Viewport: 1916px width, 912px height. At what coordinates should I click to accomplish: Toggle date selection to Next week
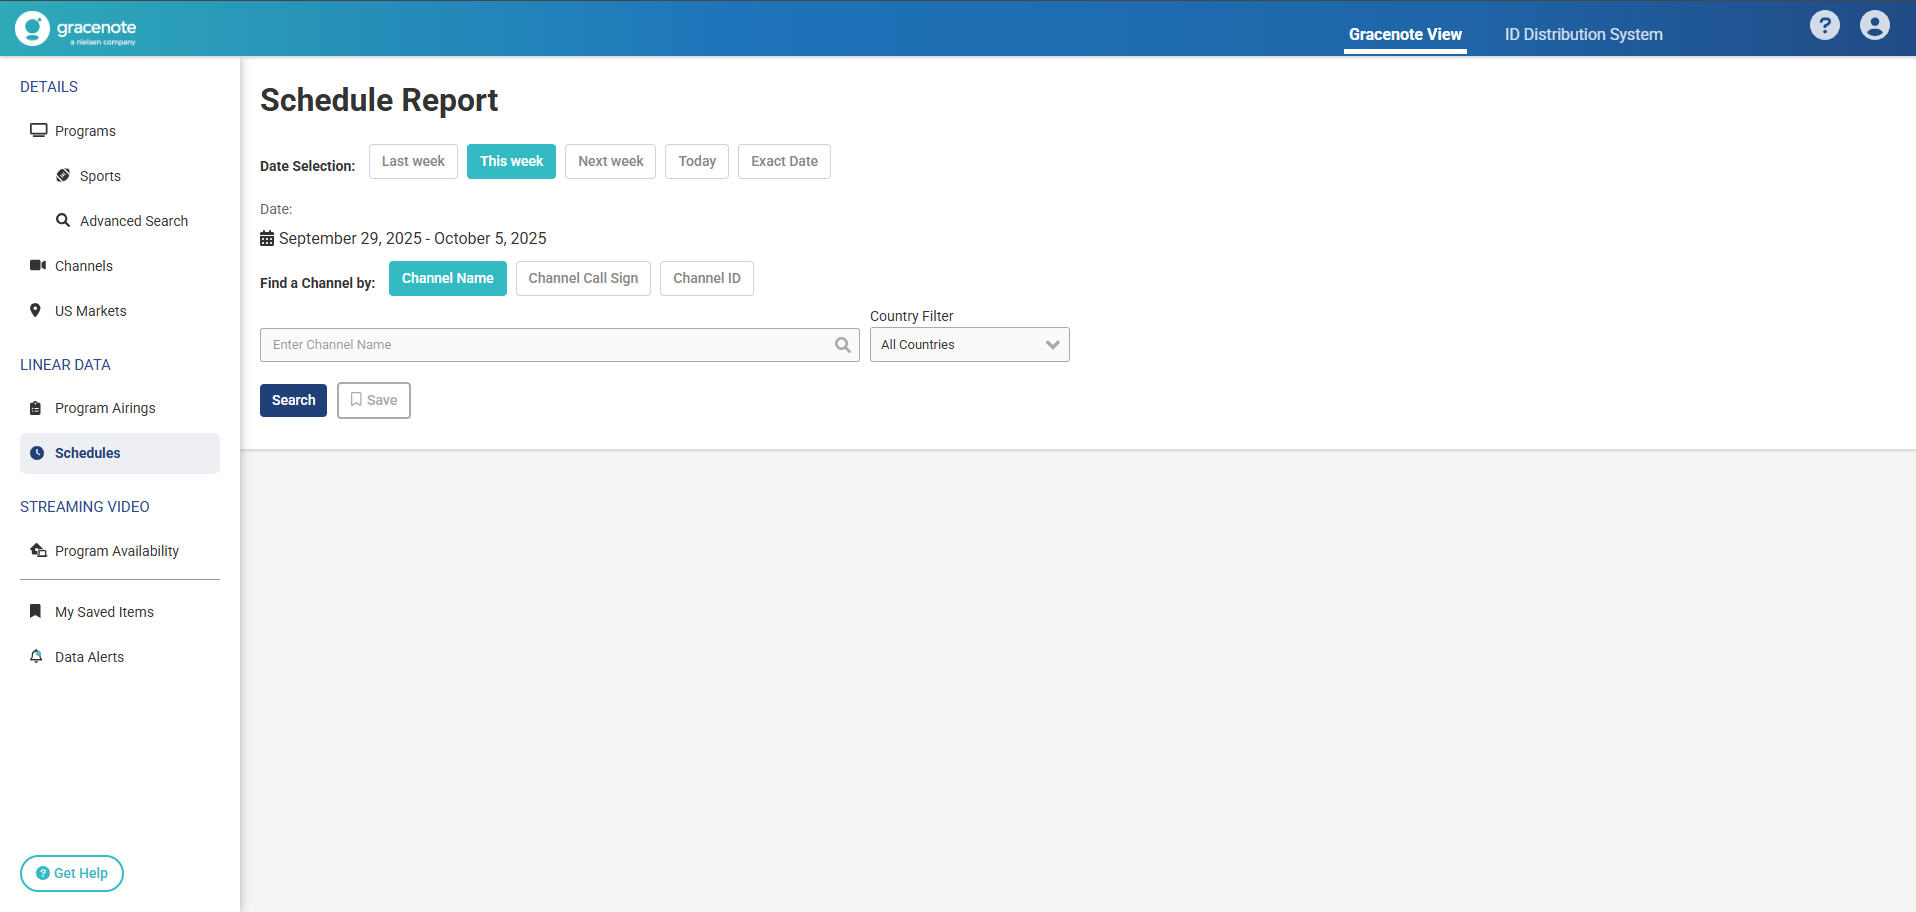[x=610, y=162]
